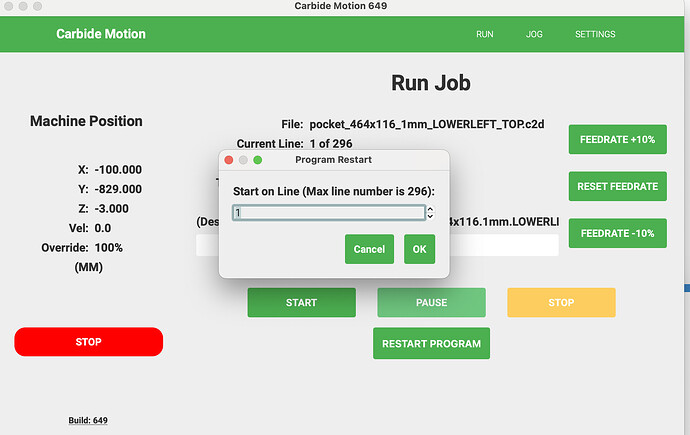Close the Program Restart dialog with red button
The width and height of the screenshot is (690, 435).
coord(228,160)
